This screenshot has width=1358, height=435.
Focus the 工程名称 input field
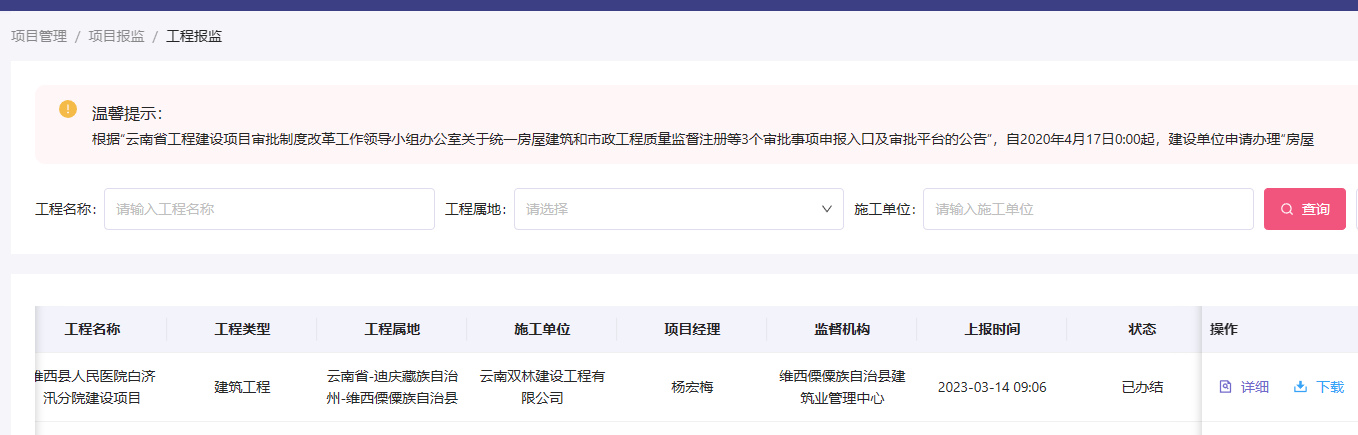(x=269, y=209)
